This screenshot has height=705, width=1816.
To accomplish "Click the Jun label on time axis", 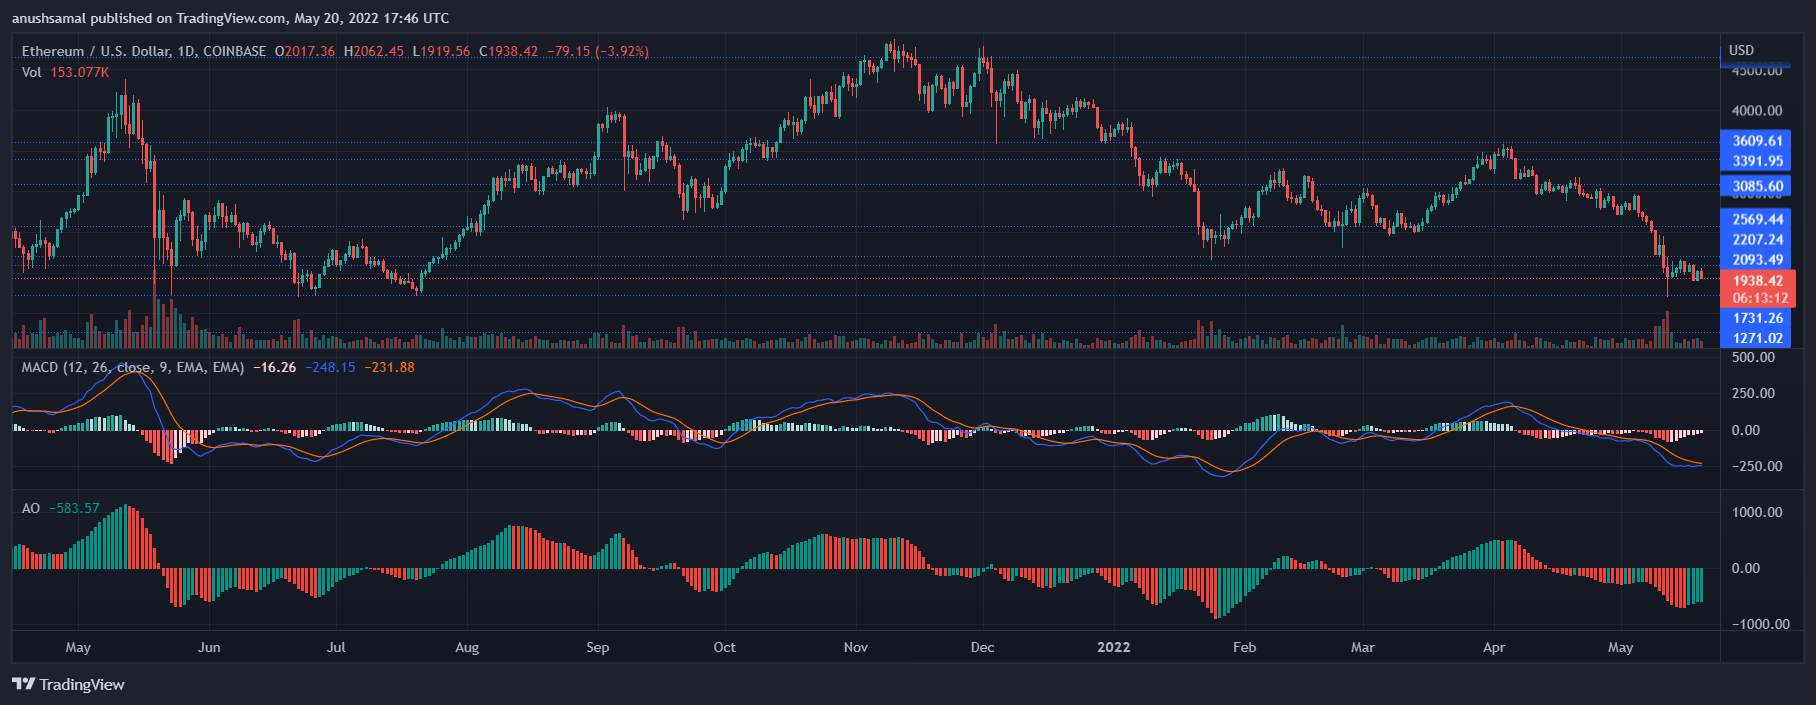I will (209, 647).
